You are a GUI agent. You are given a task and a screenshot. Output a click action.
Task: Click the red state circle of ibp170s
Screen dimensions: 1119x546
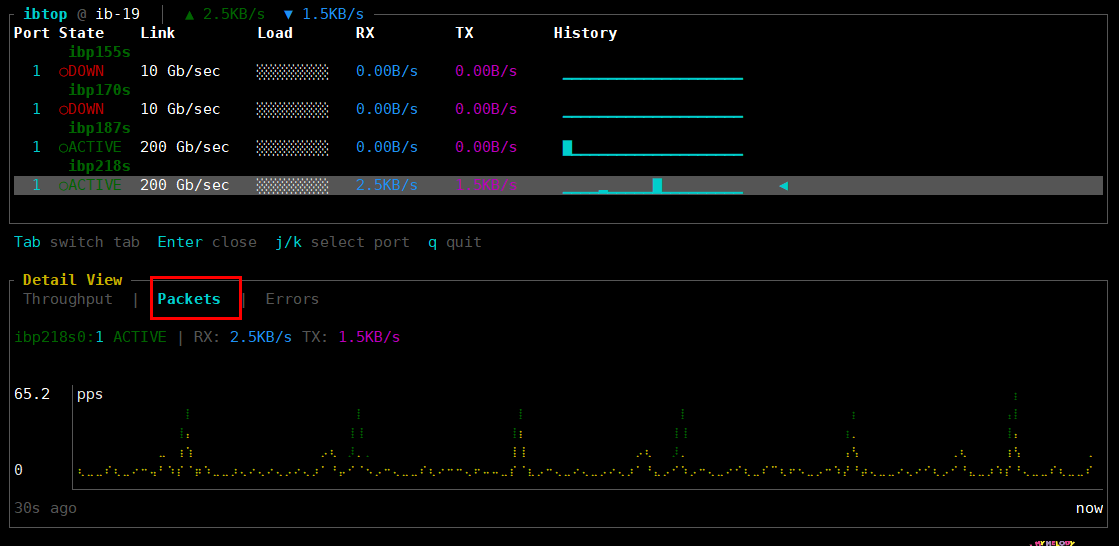(x=64, y=109)
